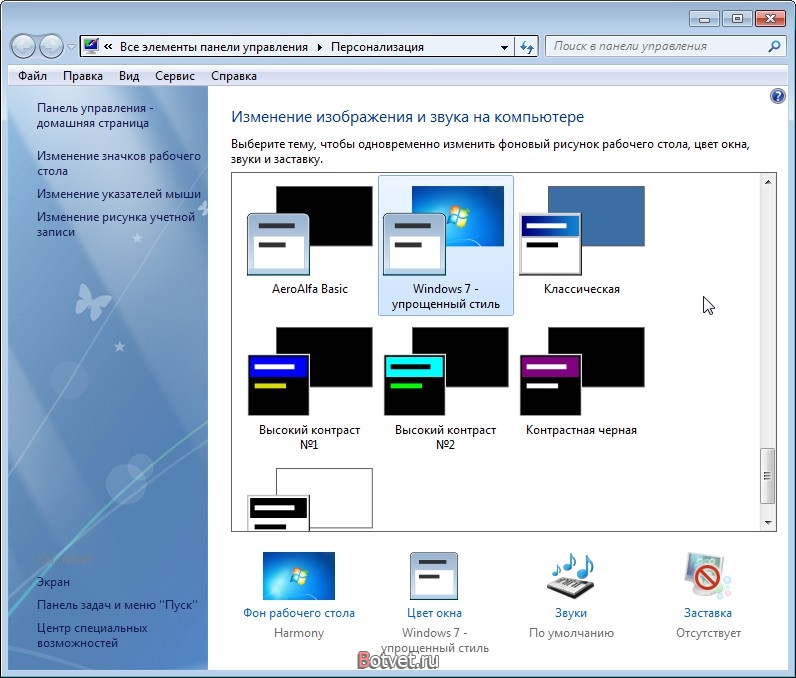Open the Файл menu
796x678 pixels.
point(32,76)
